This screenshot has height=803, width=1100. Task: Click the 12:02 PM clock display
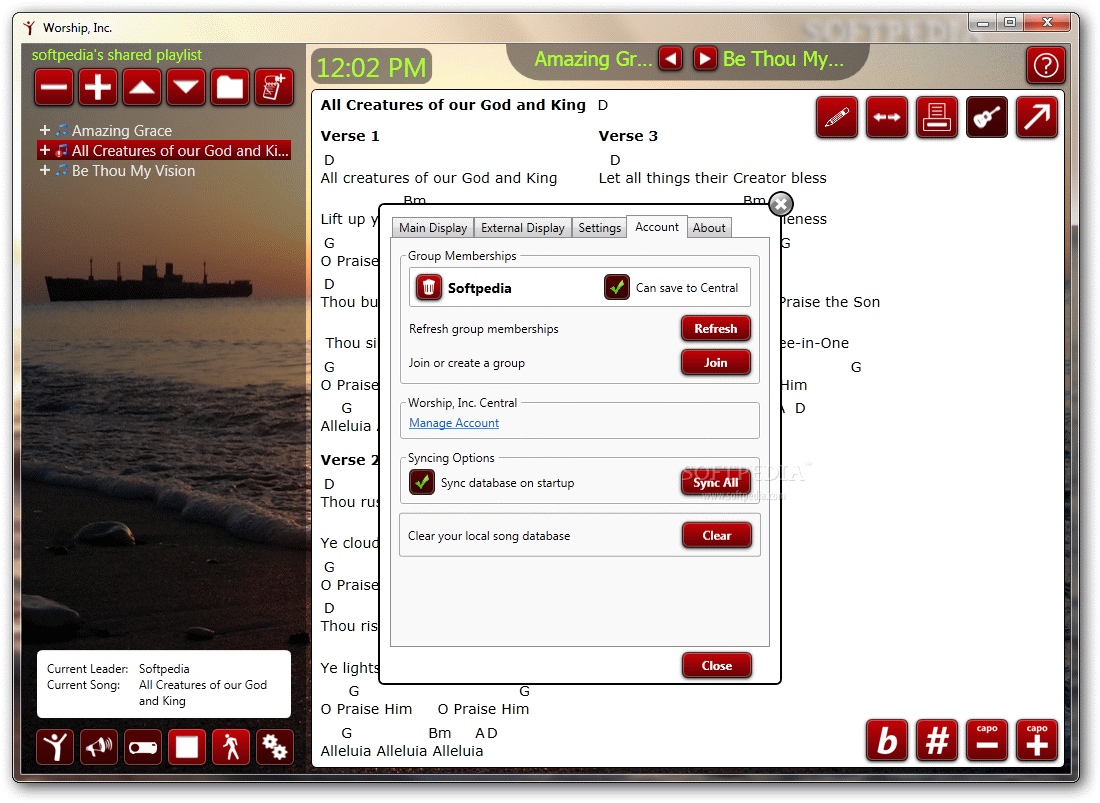click(x=371, y=68)
